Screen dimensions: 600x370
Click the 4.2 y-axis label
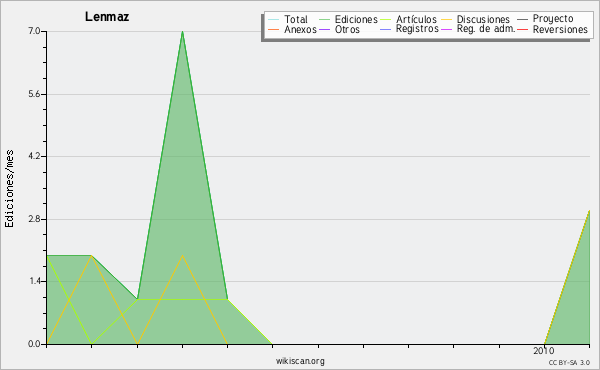[34, 156]
